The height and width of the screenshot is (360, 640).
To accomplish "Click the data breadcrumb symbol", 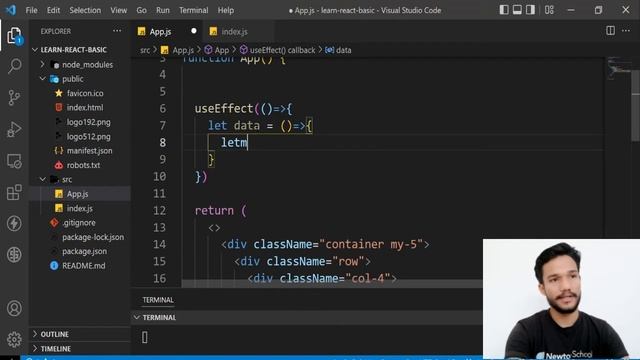I will tap(343, 50).
